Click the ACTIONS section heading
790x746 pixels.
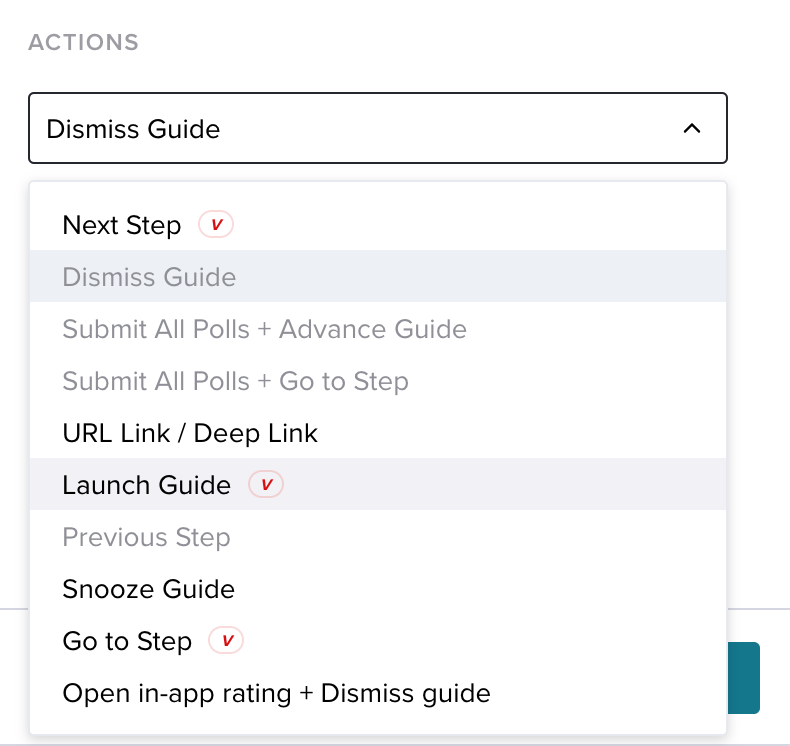(84, 42)
